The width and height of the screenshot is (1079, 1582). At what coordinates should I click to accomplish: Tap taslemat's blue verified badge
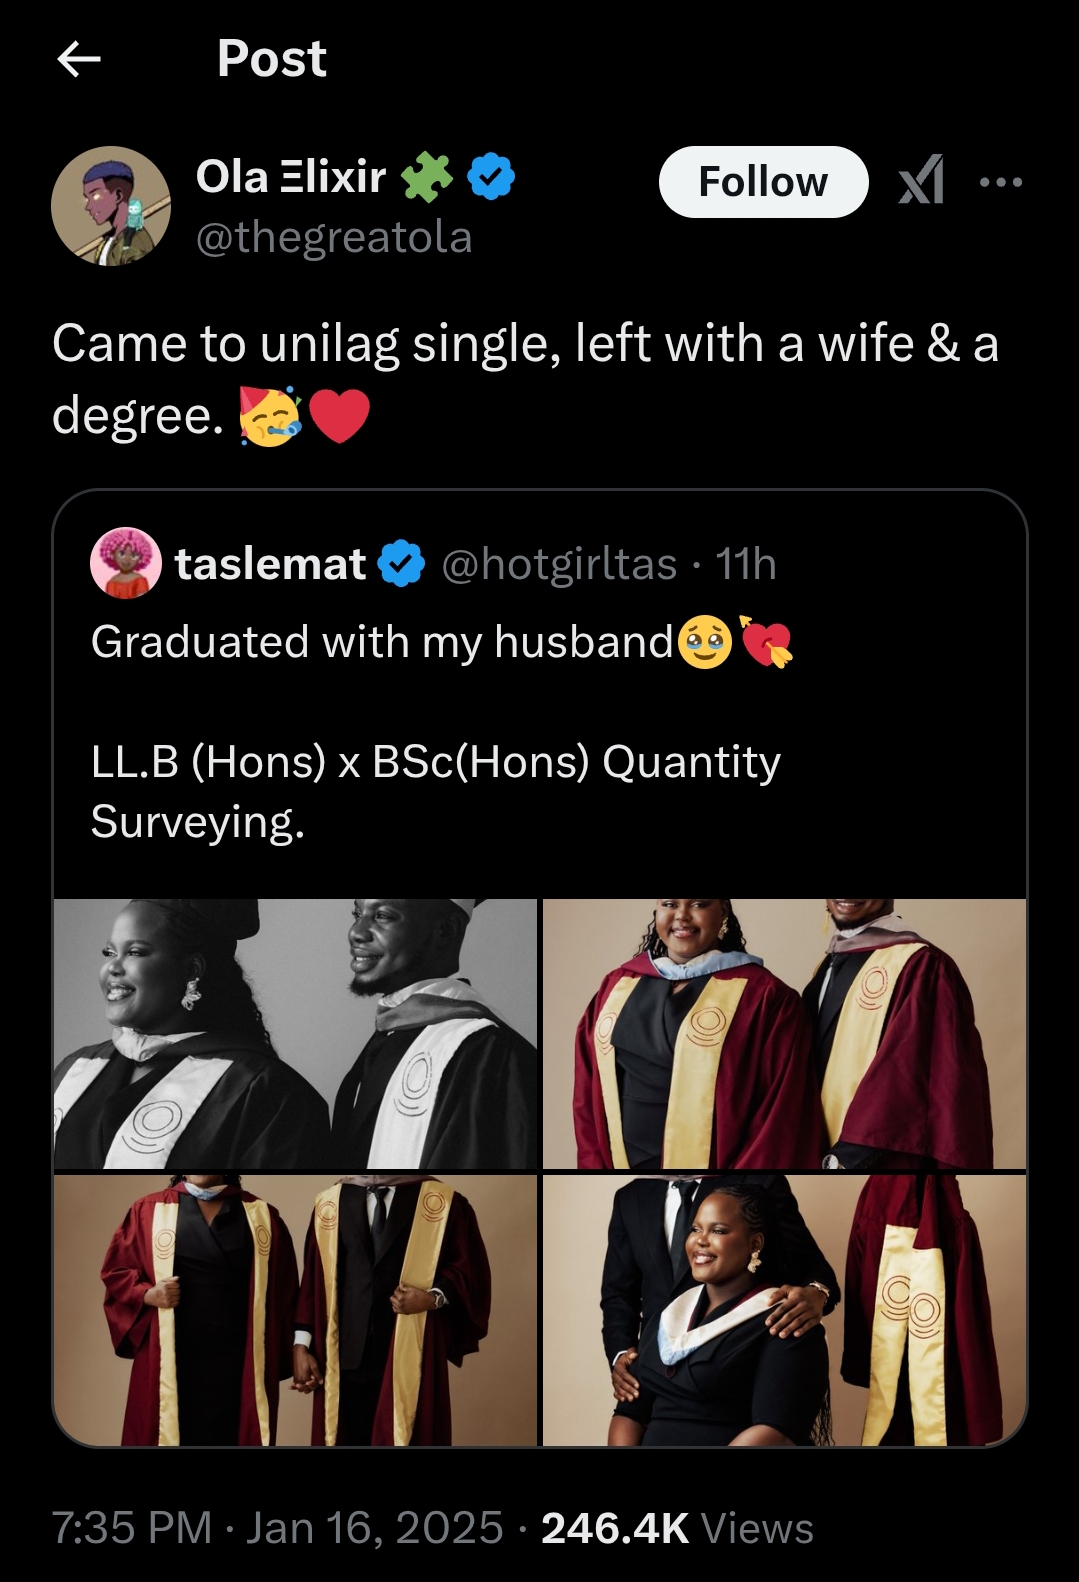tap(401, 564)
